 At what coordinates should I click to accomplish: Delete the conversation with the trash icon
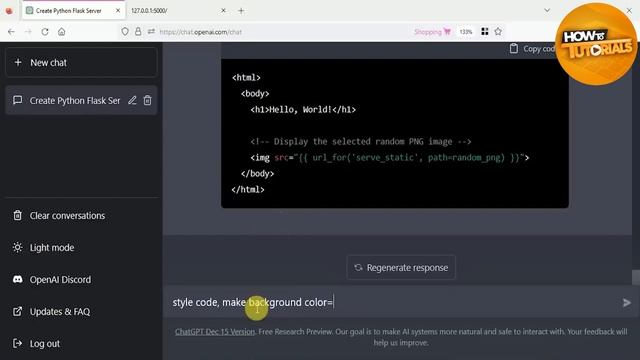coord(147,100)
